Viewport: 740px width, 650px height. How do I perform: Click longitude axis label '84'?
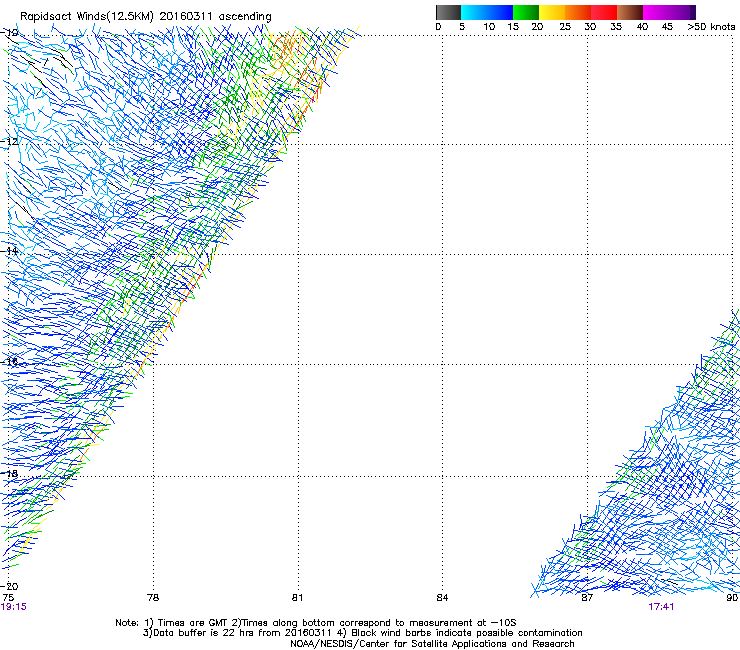442,598
